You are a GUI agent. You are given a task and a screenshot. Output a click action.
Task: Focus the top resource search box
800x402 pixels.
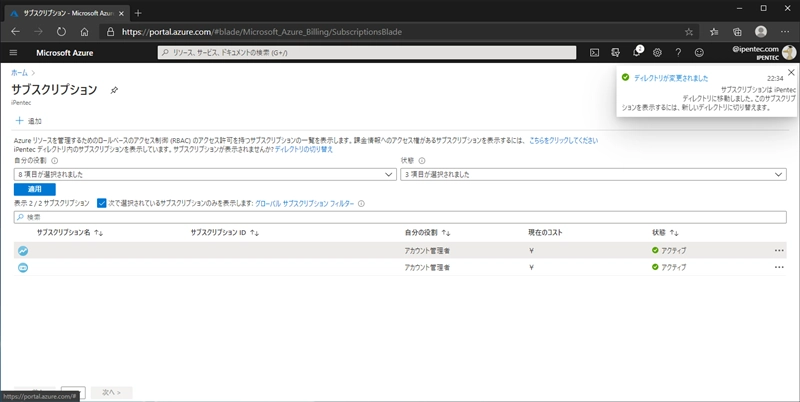[367, 53]
